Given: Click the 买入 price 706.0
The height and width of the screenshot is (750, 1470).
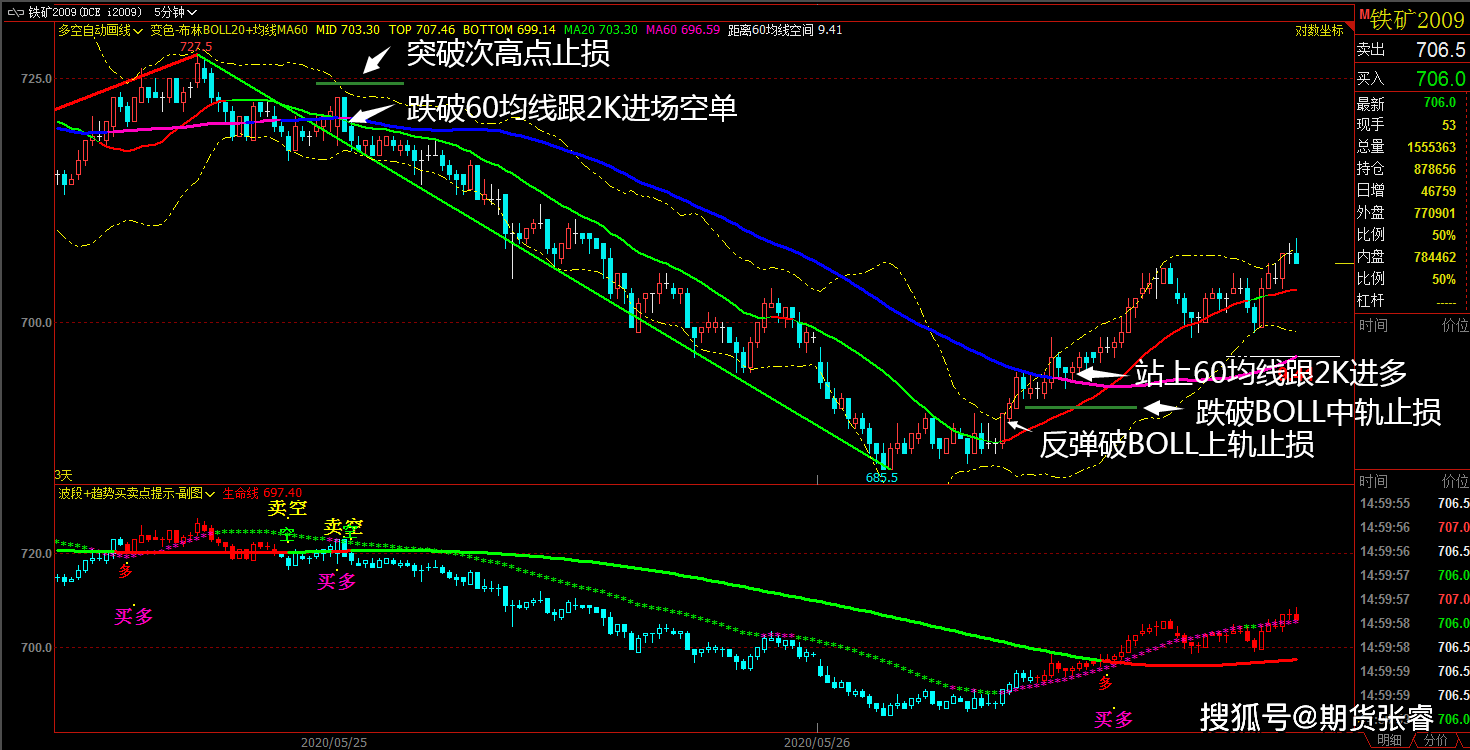Looking at the screenshot, I should click(x=1441, y=78).
